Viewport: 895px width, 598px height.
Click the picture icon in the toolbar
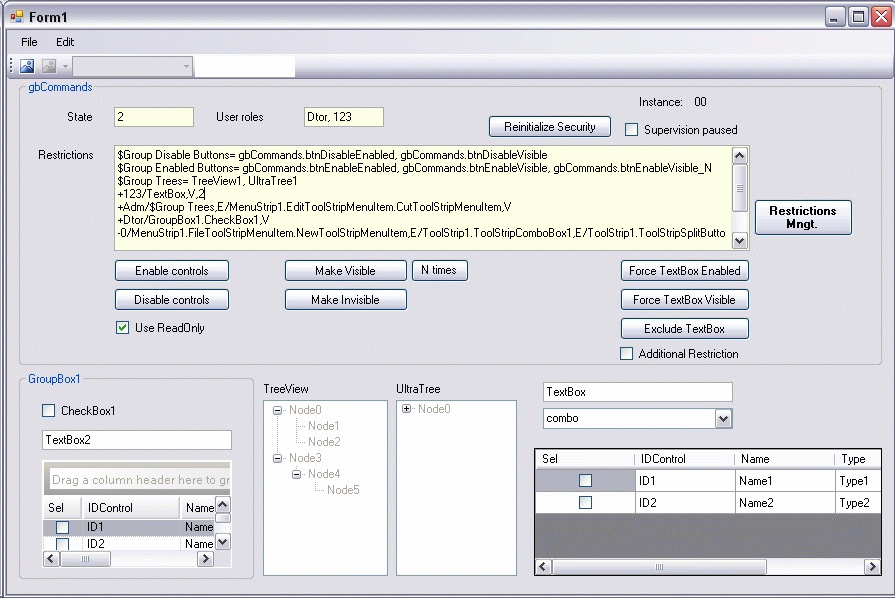click(x=27, y=66)
